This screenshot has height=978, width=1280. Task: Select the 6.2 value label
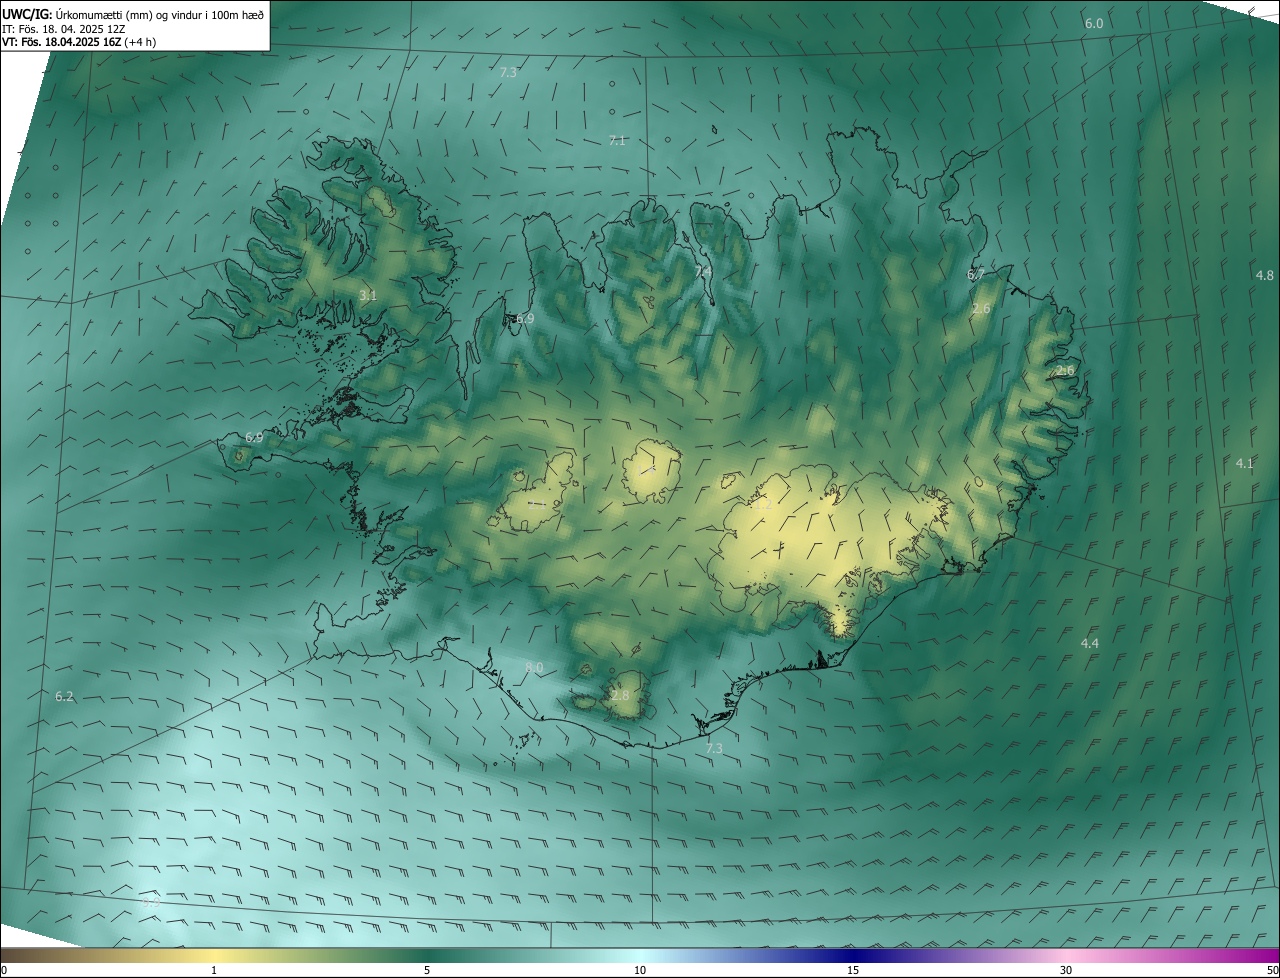(64, 696)
